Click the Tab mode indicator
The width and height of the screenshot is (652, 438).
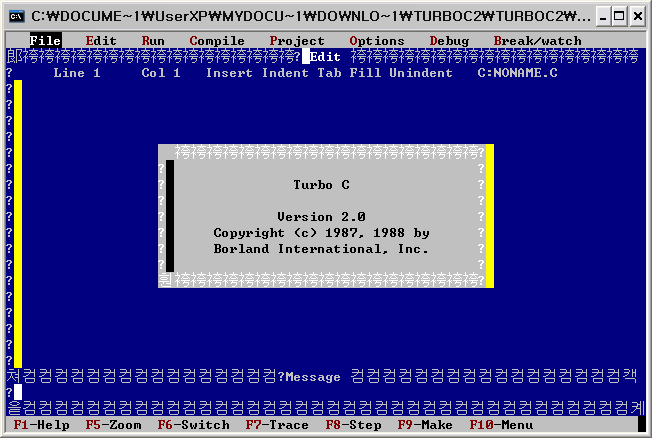point(329,73)
